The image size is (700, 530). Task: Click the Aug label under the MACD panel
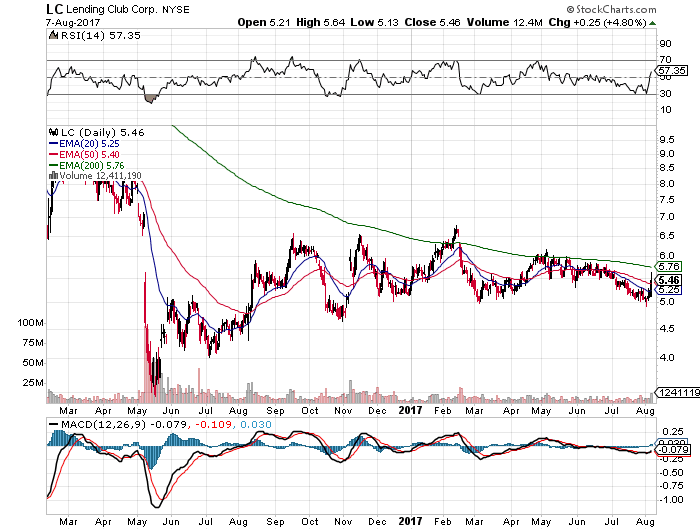click(x=645, y=522)
